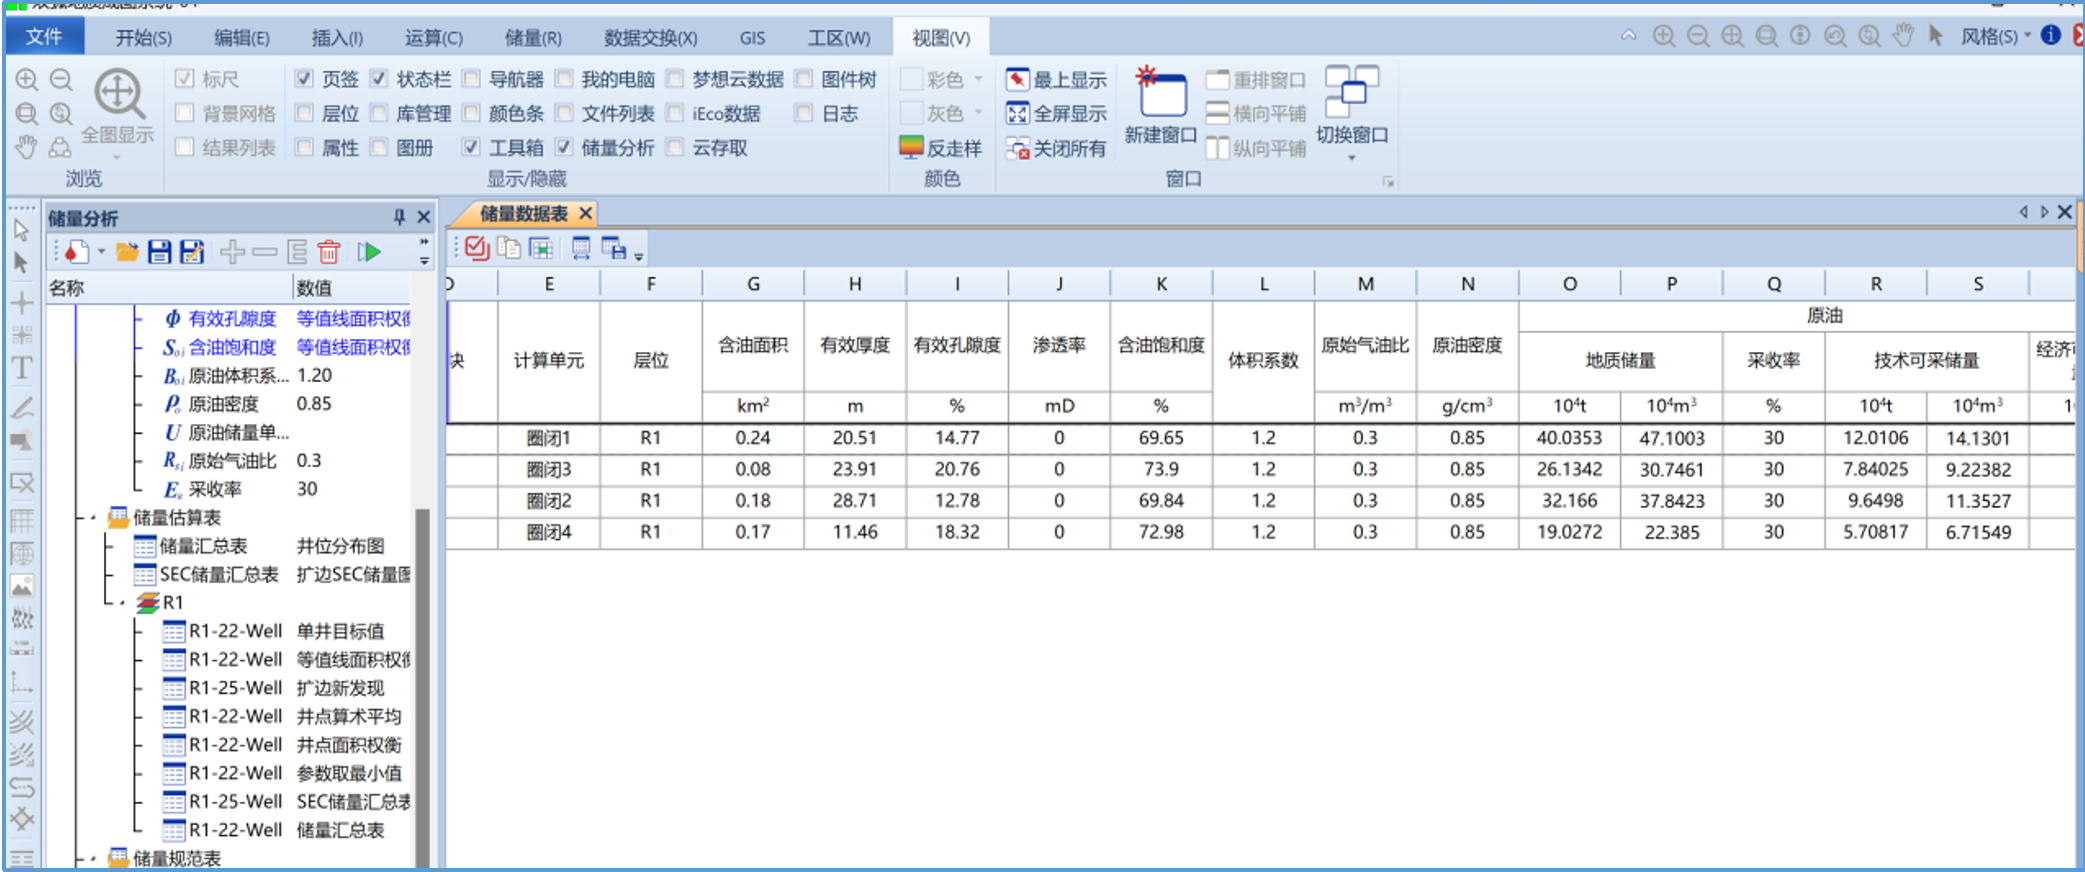The width and height of the screenshot is (2085, 872).
Task: Collapse the 储量估算表 tree node
Action: (x=94, y=518)
